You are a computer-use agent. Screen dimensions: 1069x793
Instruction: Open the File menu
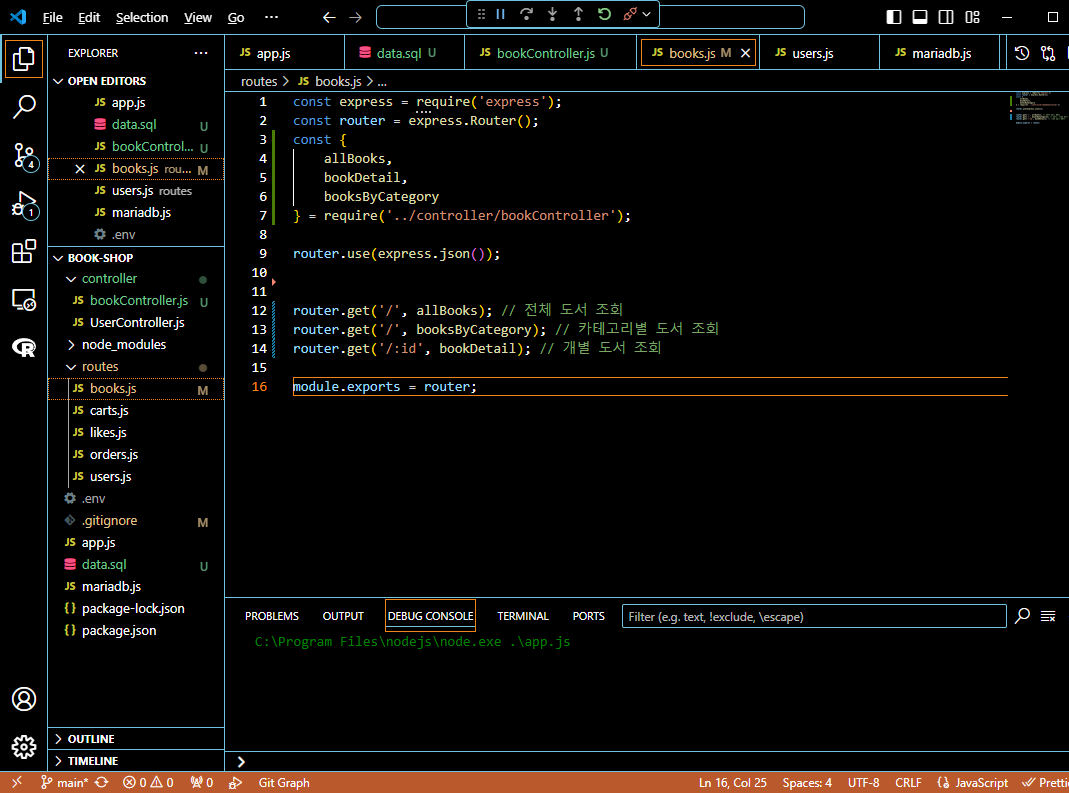tap(52, 18)
